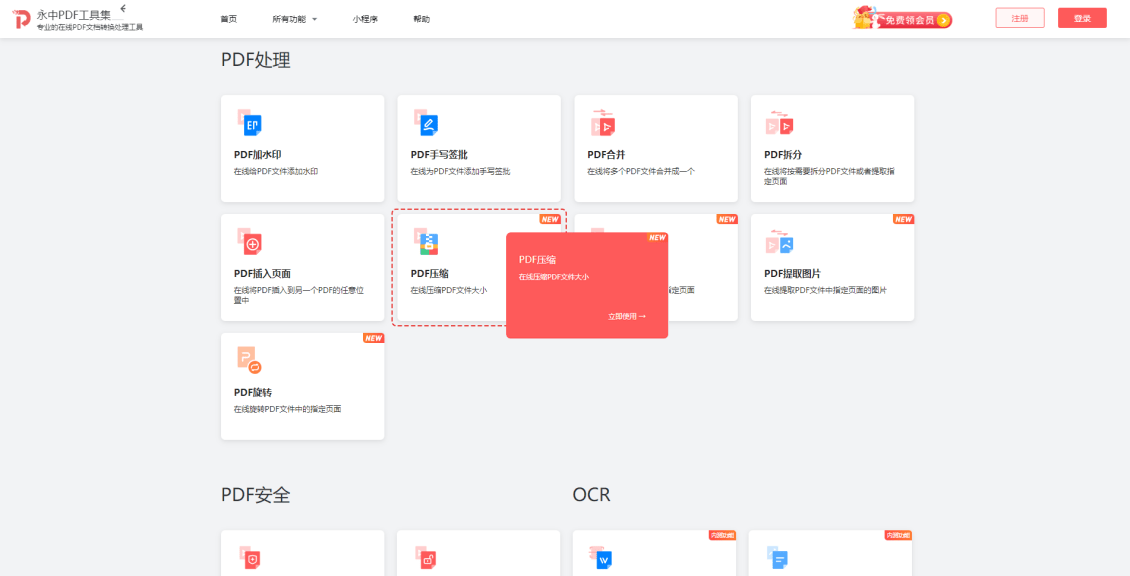Click the PDF插入页面 card description text
Screen dimensions: 1130x576
pos(298,295)
